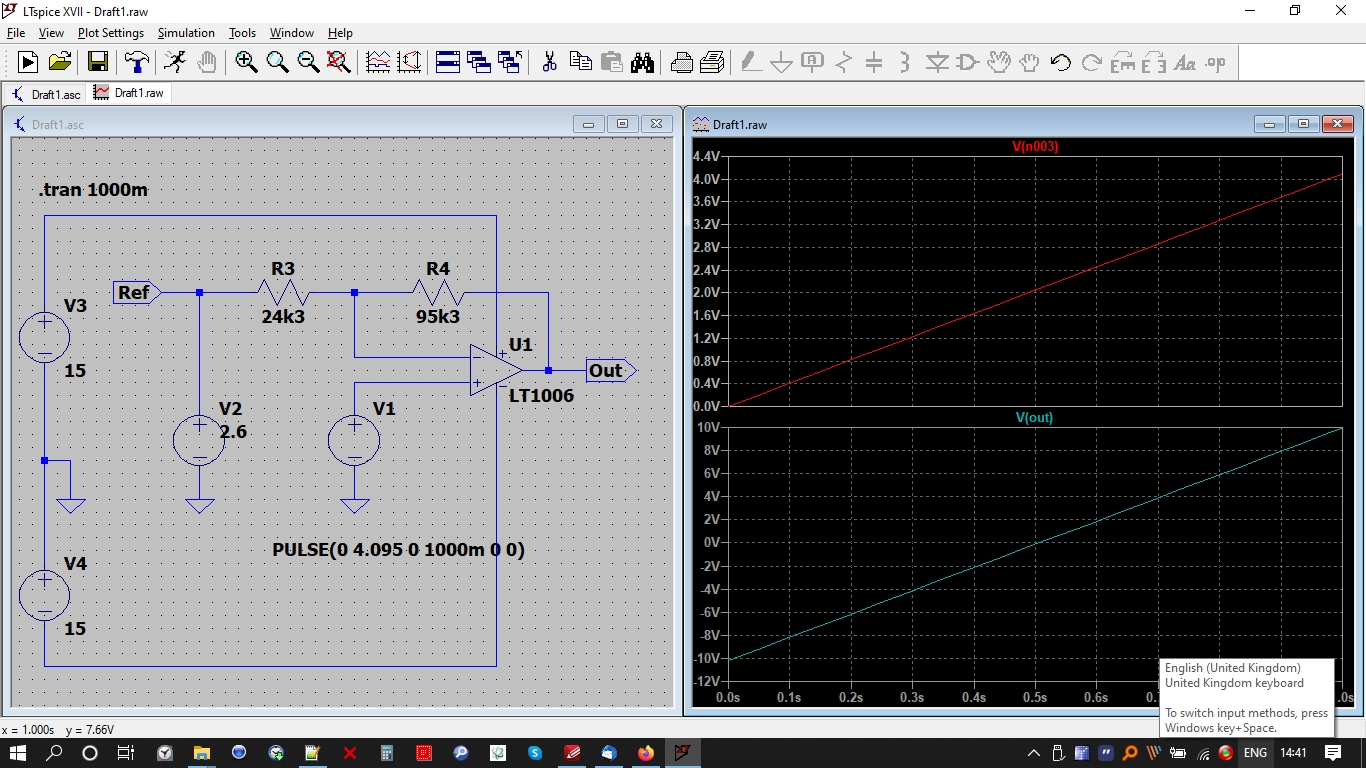
Task: Click the Mirror component icon
Action: [1153, 62]
